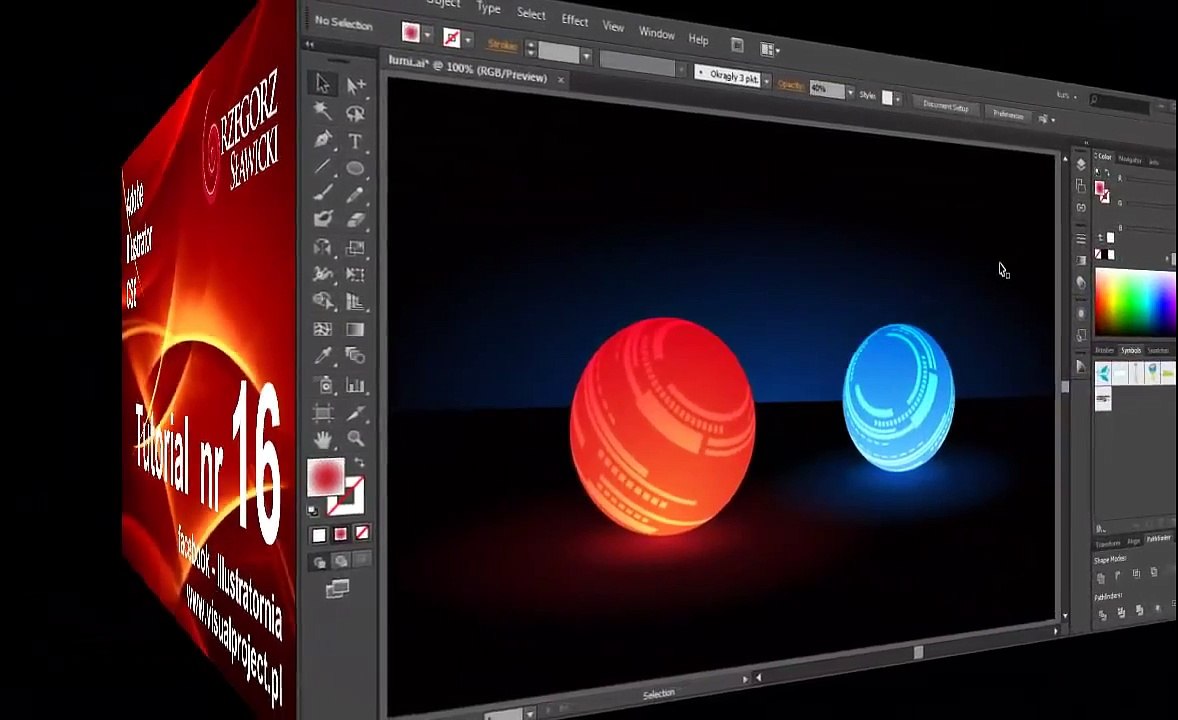Swap fill and stroke arrows
This screenshot has height=720, width=1178.
pyautogui.click(x=360, y=462)
